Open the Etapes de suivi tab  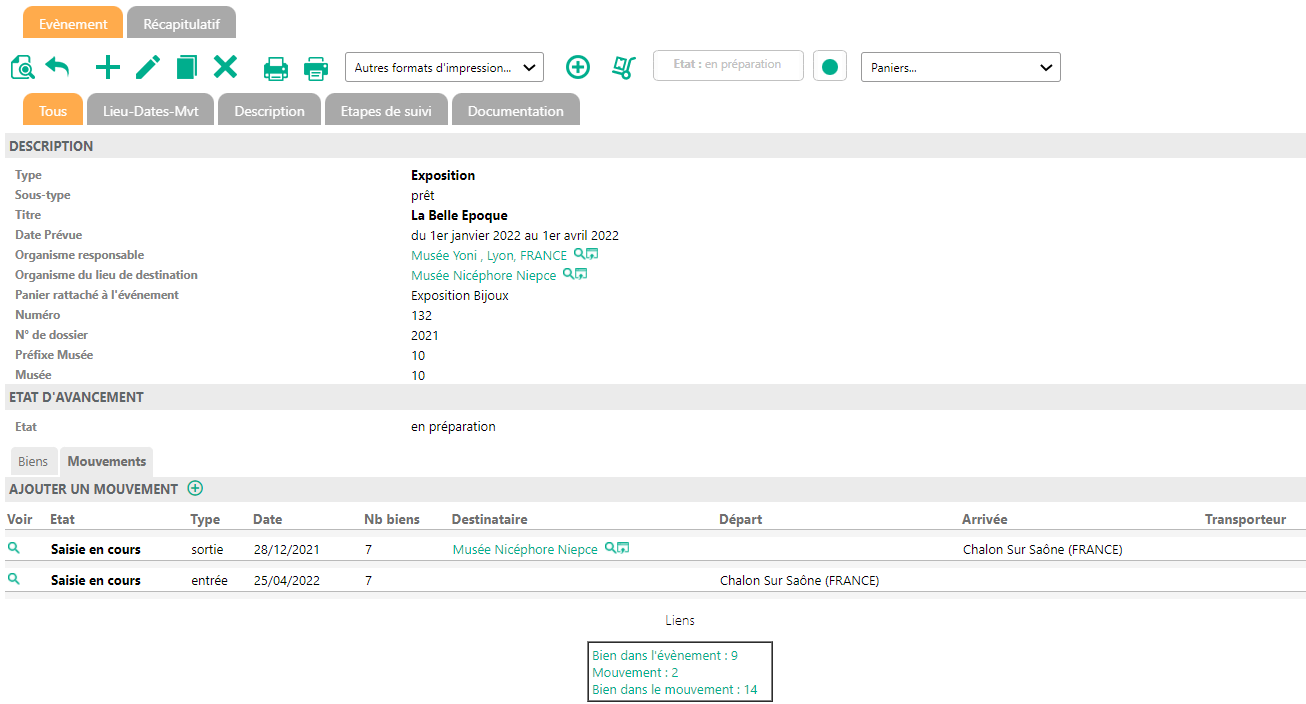point(386,111)
